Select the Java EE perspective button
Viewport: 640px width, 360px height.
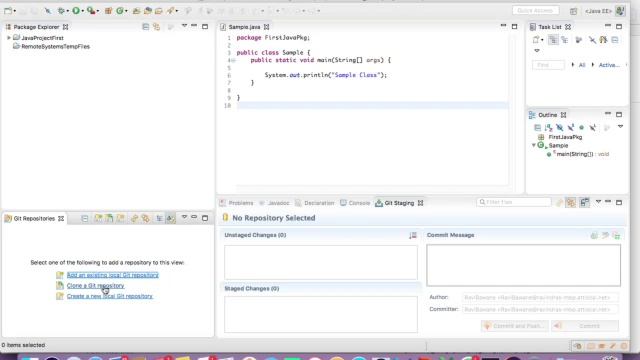(x=598, y=11)
